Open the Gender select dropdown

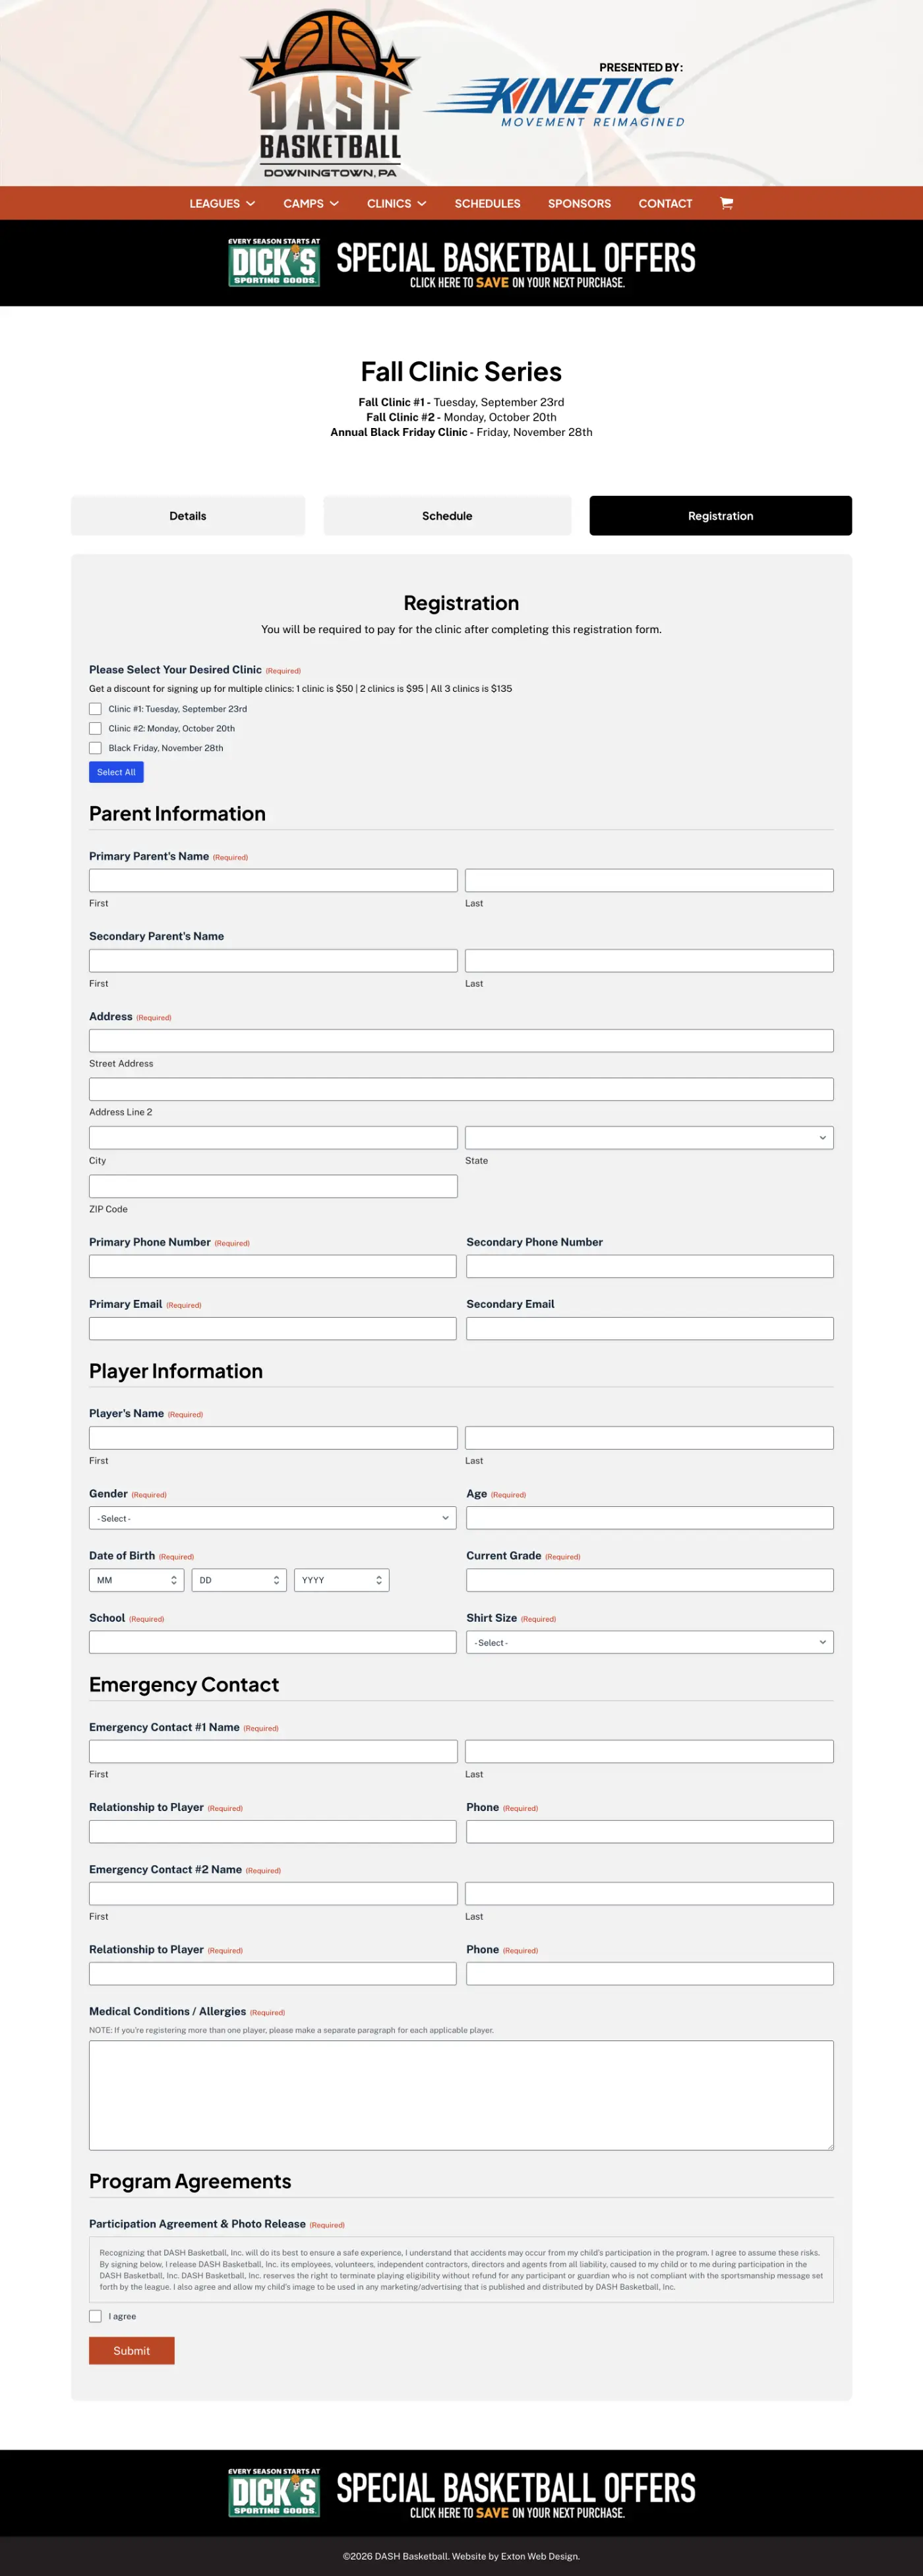pos(272,1518)
